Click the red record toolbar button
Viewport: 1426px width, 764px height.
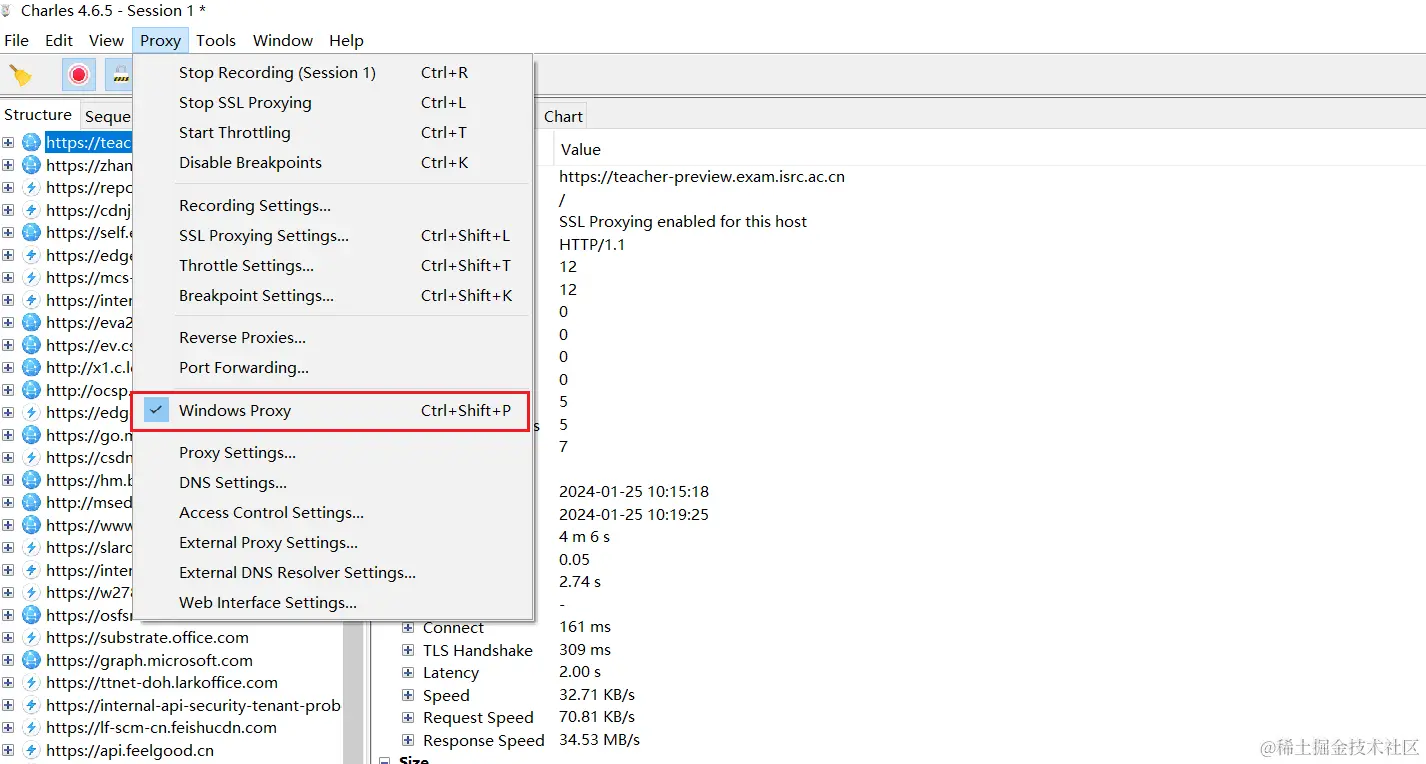[x=79, y=75]
